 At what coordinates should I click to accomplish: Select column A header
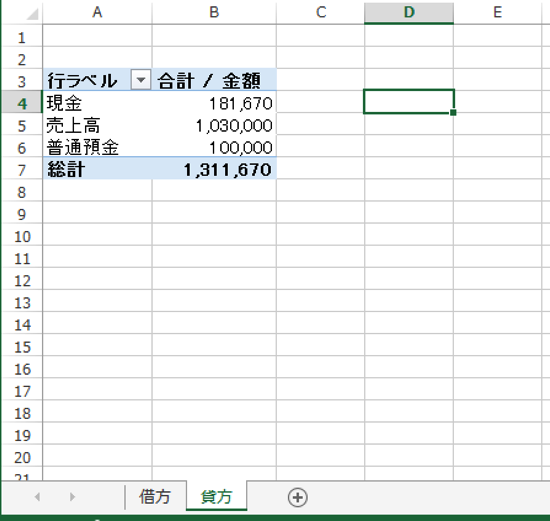coord(97,12)
